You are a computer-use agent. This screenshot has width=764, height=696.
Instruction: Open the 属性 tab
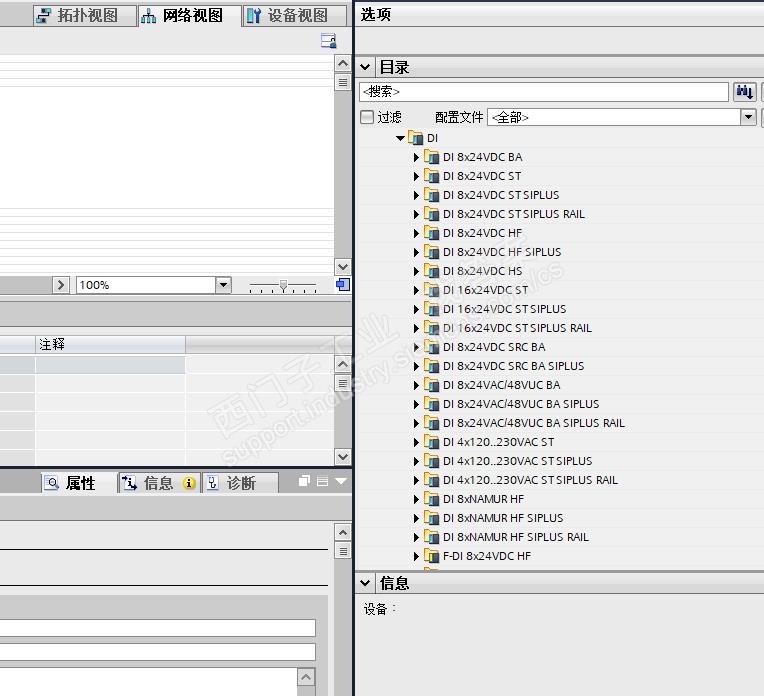tap(79, 483)
